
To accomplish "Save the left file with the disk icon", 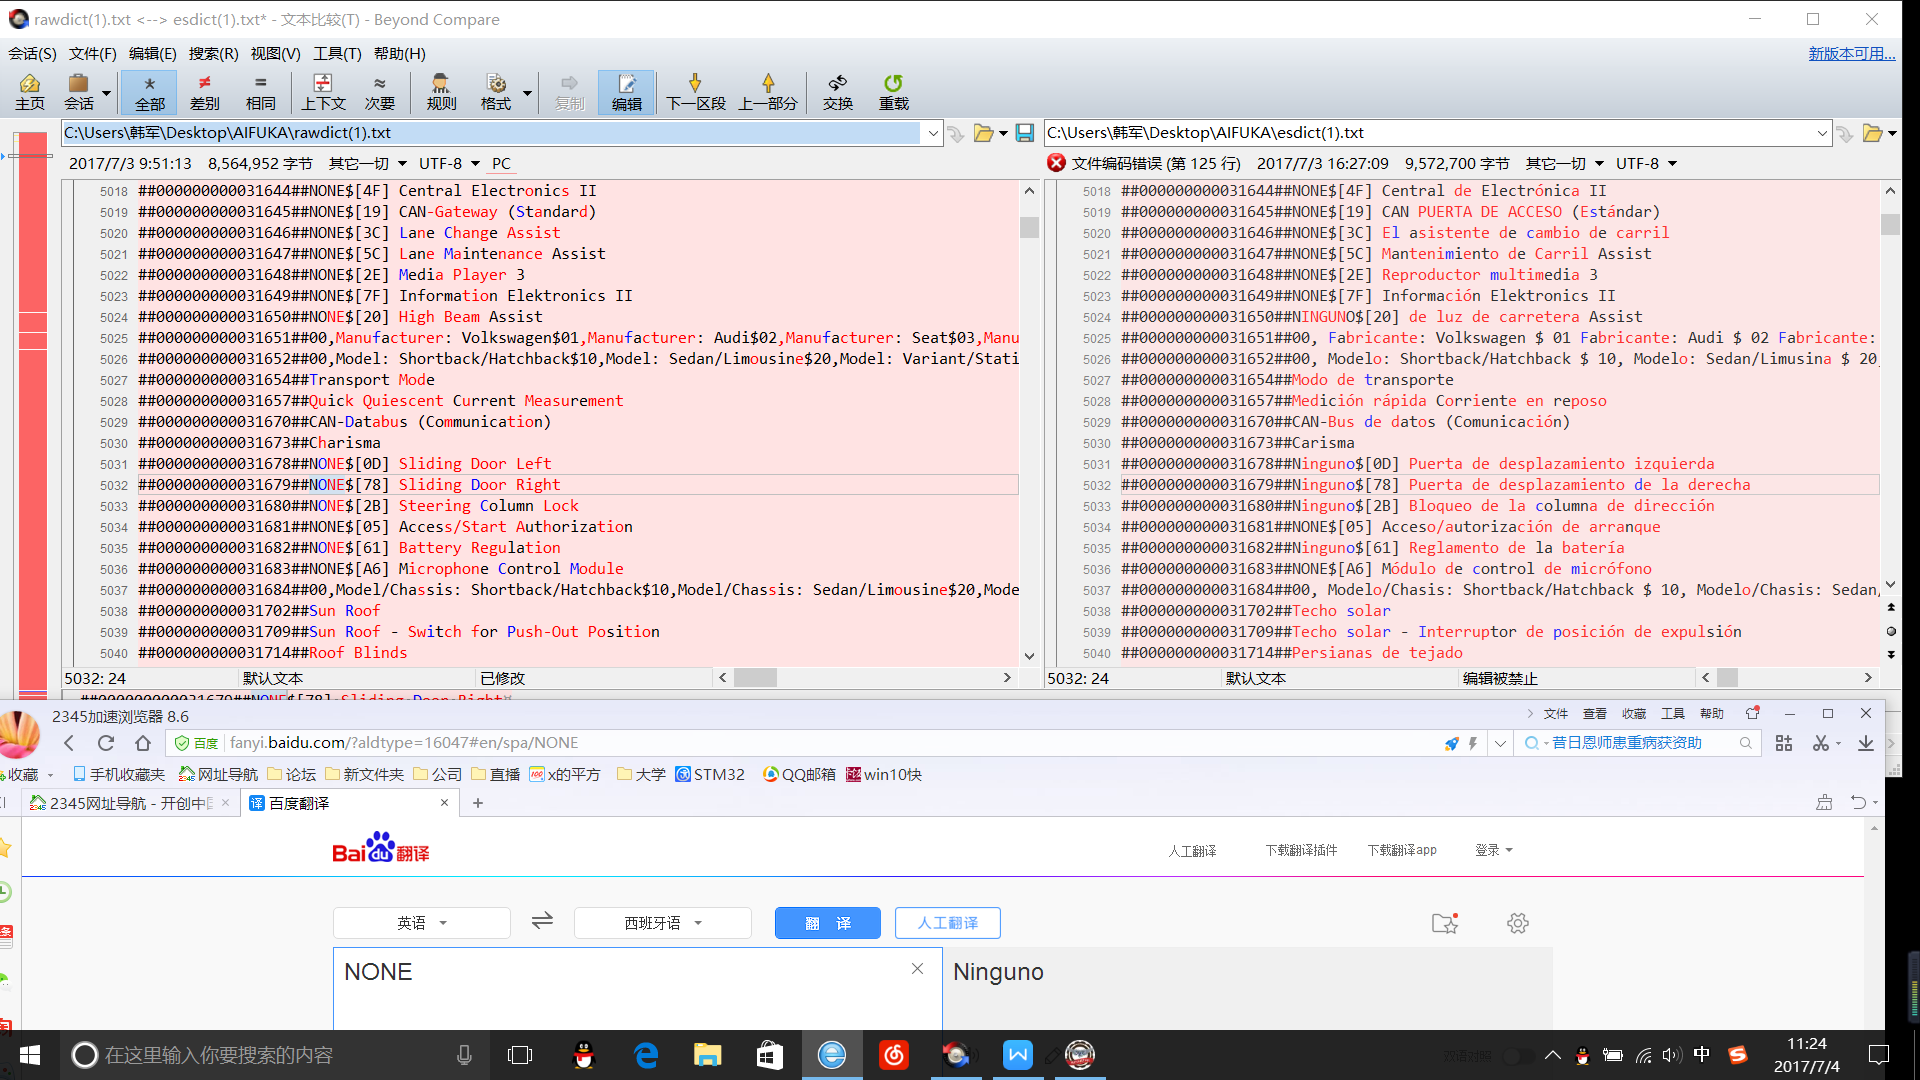I will (x=1024, y=133).
